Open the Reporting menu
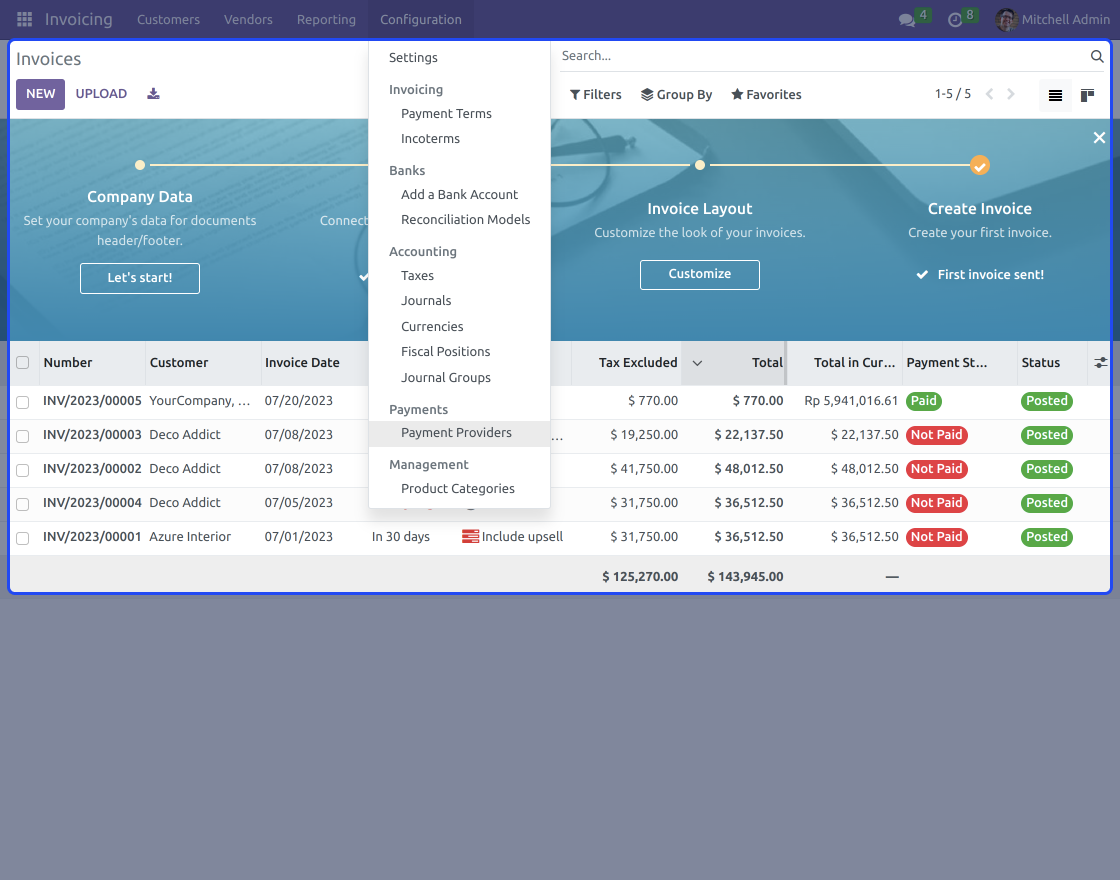Screen dimensions: 1120x880 click(x=326, y=19)
